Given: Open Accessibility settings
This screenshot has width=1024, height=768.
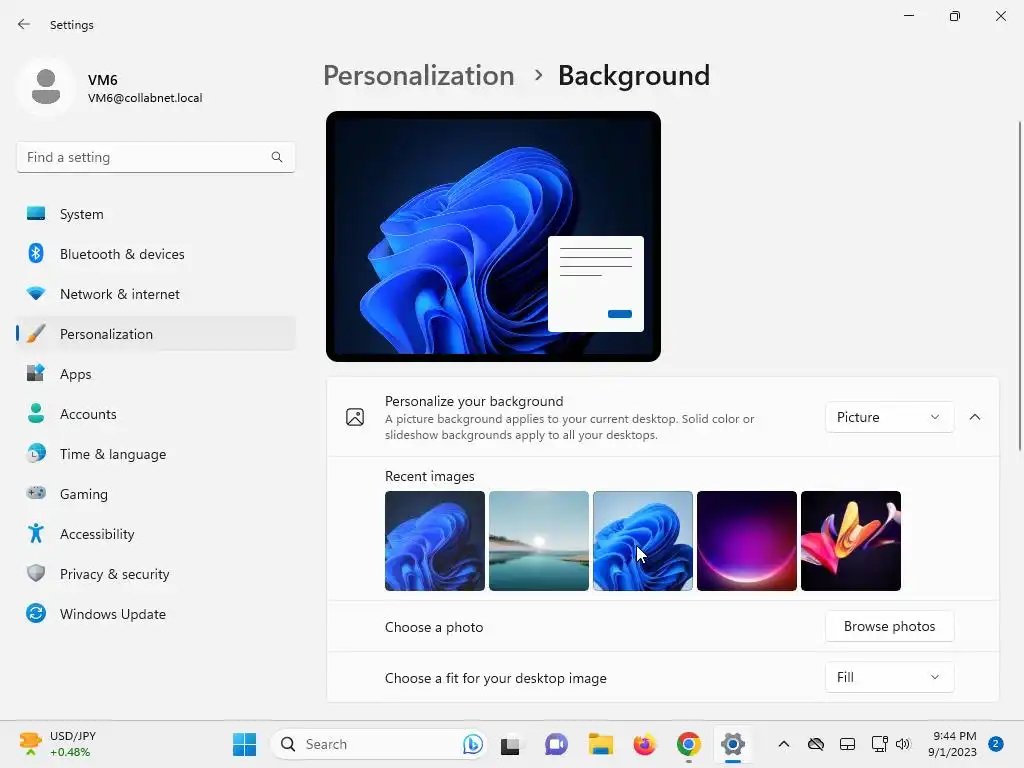Looking at the screenshot, I should (155, 534).
